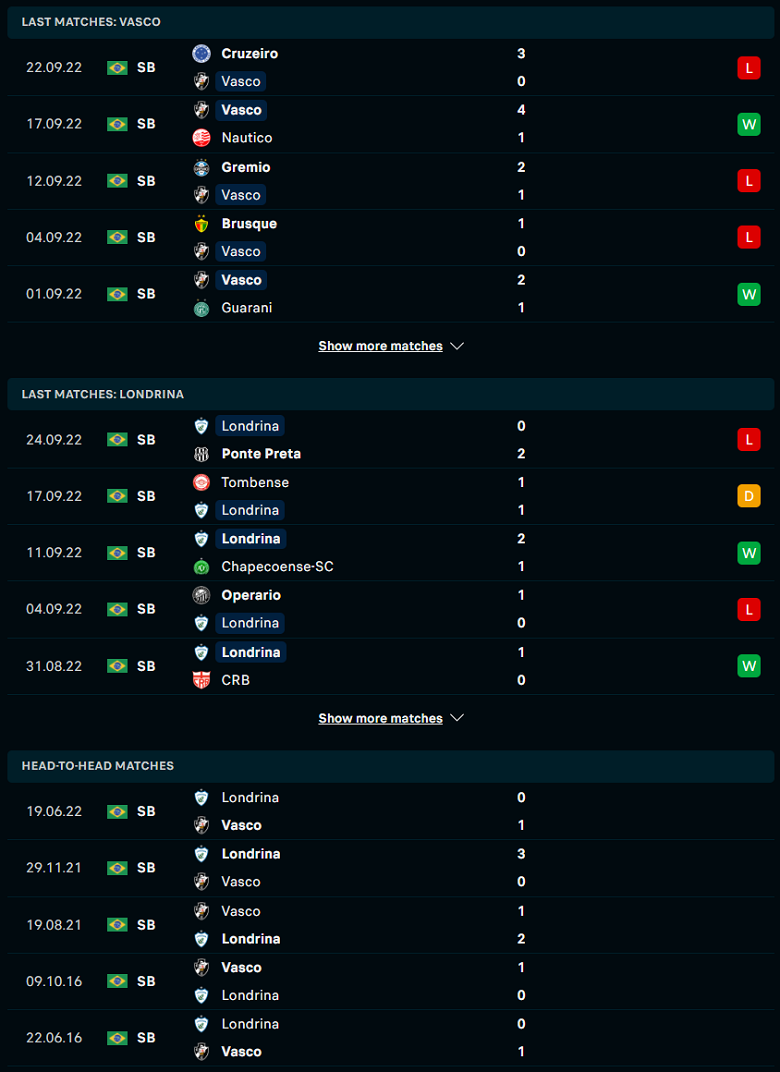The image size is (780, 1072).
Task: Click the red L badge for Gremio match
Action: pyautogui.click(x=749, y=181)
